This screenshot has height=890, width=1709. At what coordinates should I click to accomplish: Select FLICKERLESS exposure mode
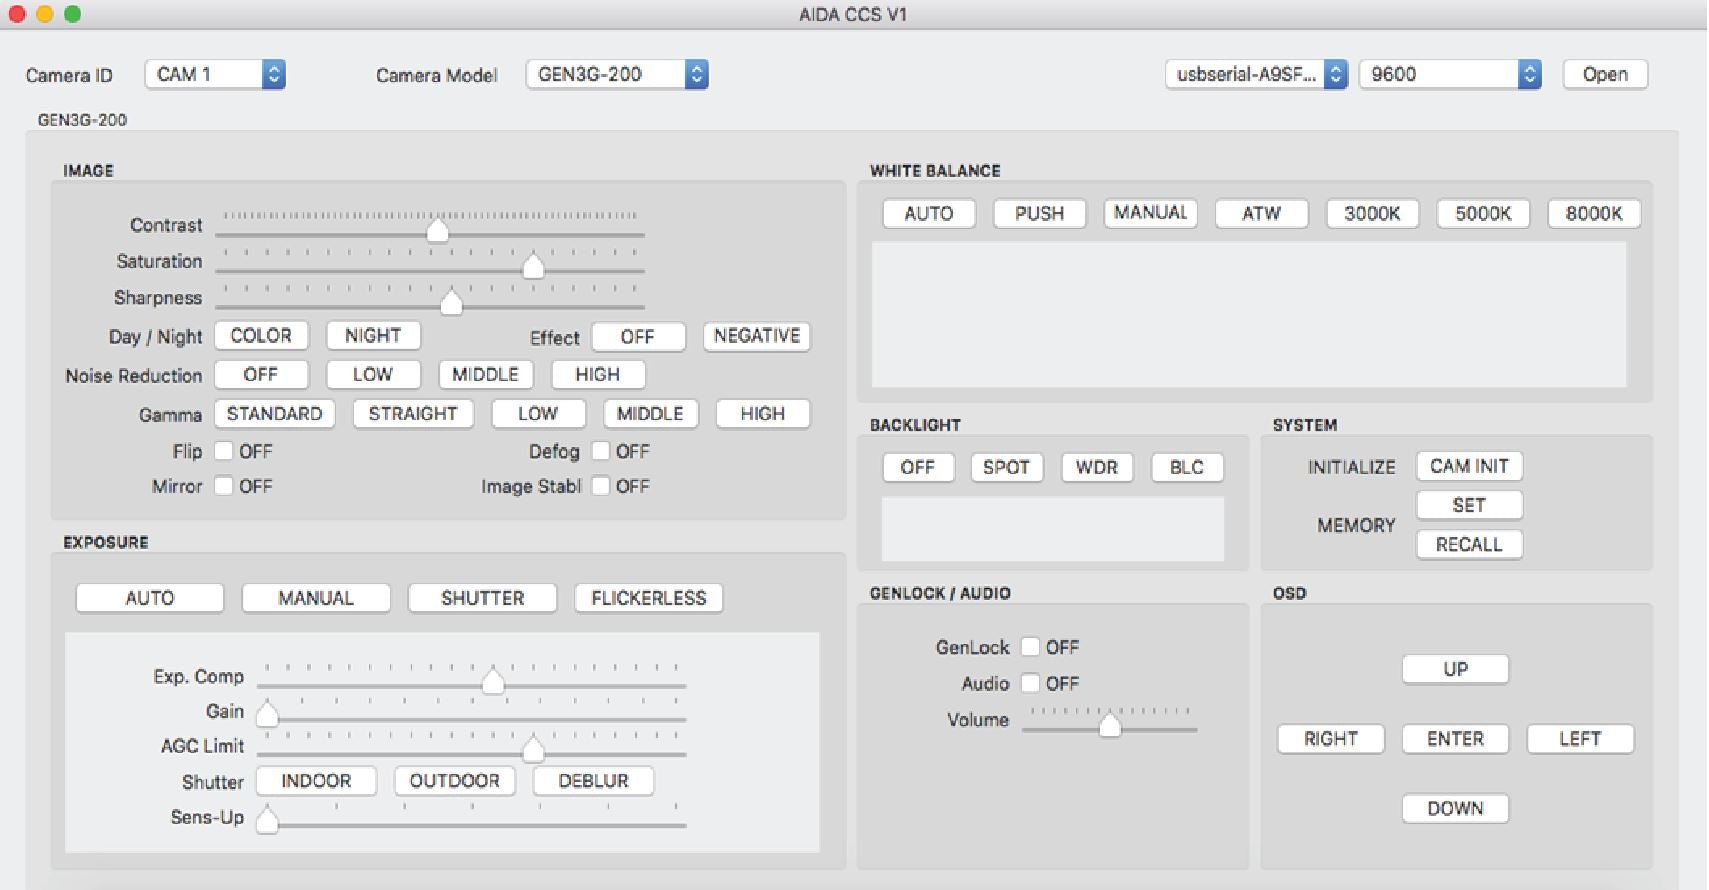[x=648, y=598]
